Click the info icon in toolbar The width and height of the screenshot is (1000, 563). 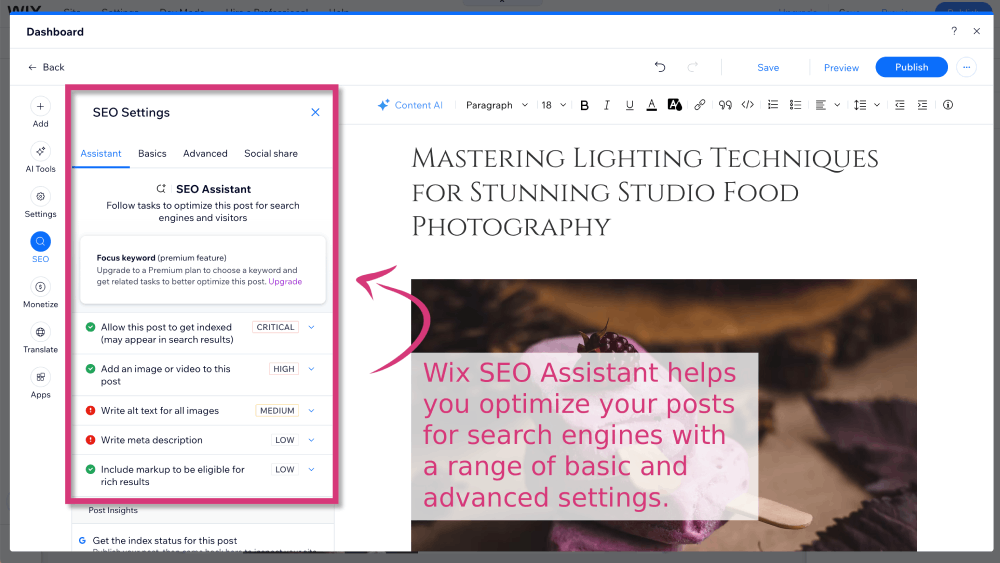tap(948, 105)
